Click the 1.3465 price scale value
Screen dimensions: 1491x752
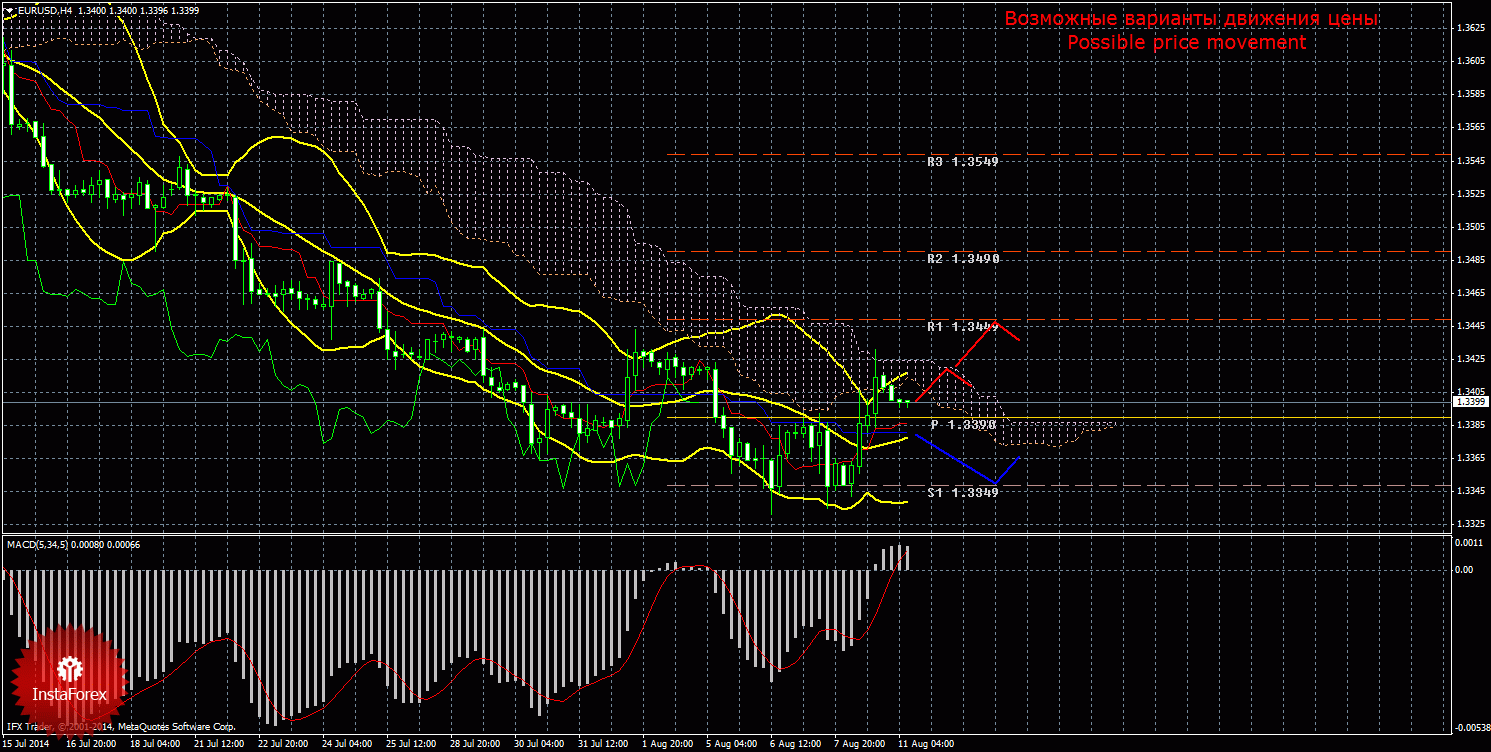click(x=1469, y=293)
